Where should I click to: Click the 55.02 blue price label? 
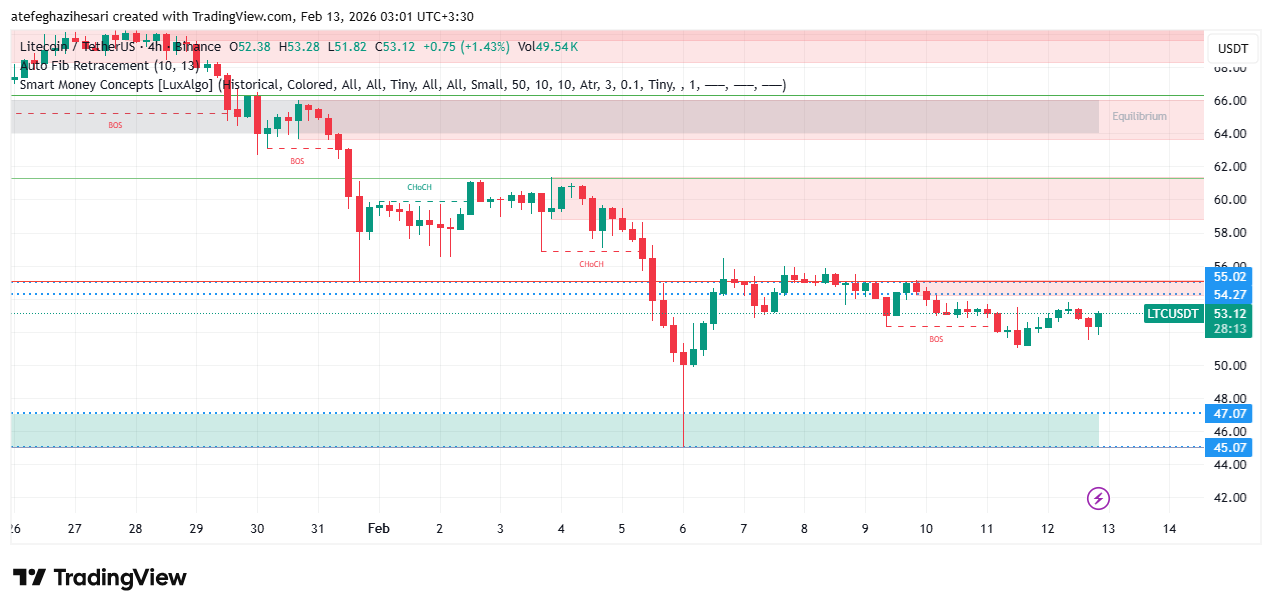pyautogui.click(x=1228, y=277)
